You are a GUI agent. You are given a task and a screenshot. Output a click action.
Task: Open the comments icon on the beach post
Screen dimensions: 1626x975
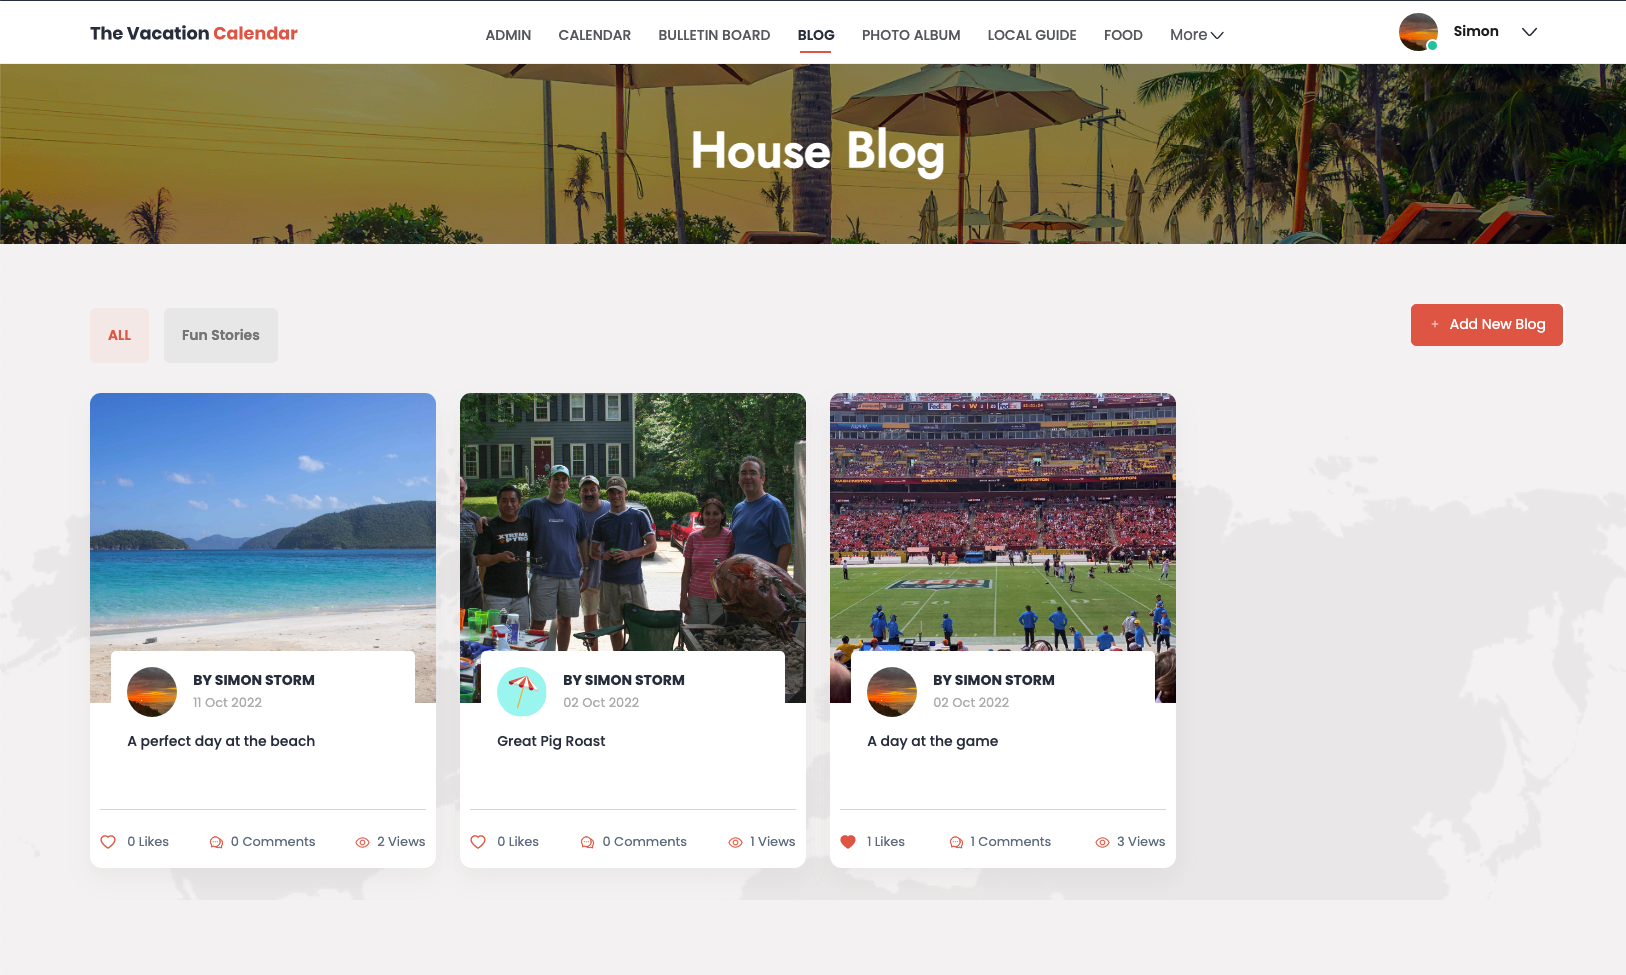coord(216,842)
